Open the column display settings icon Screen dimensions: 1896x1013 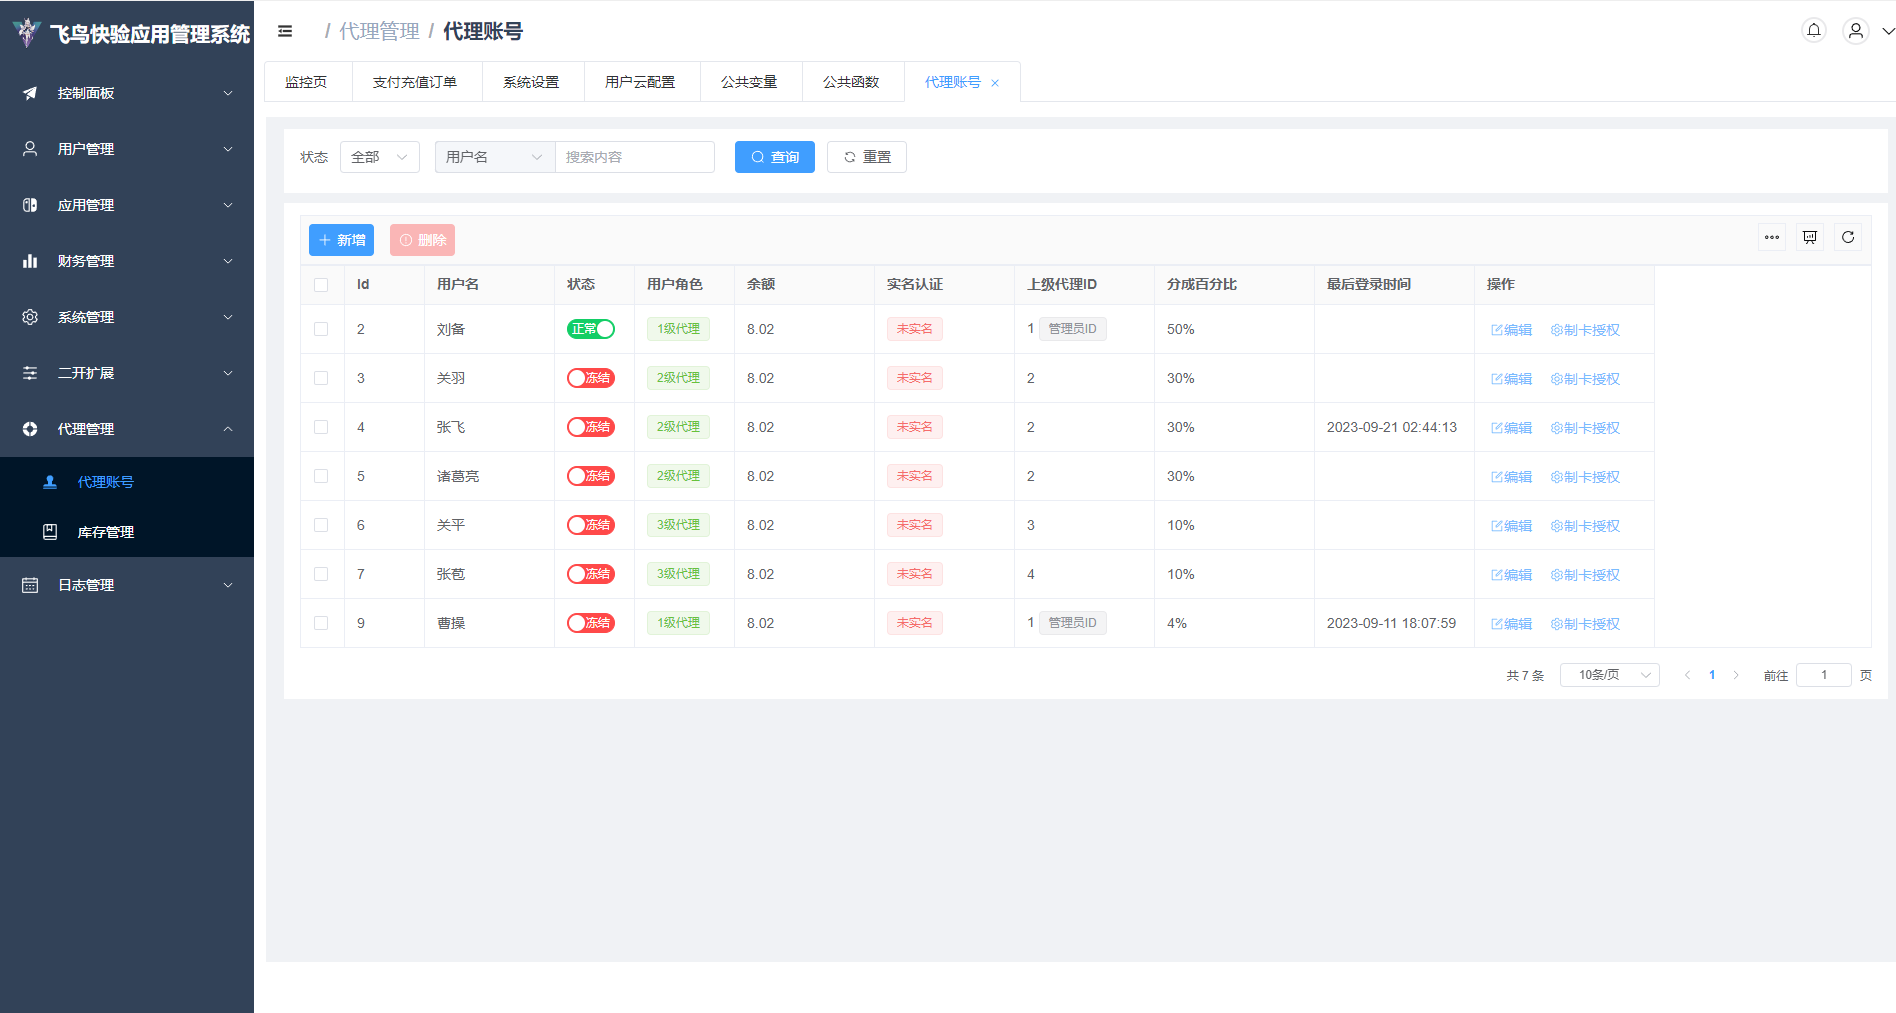(1810, 237)
